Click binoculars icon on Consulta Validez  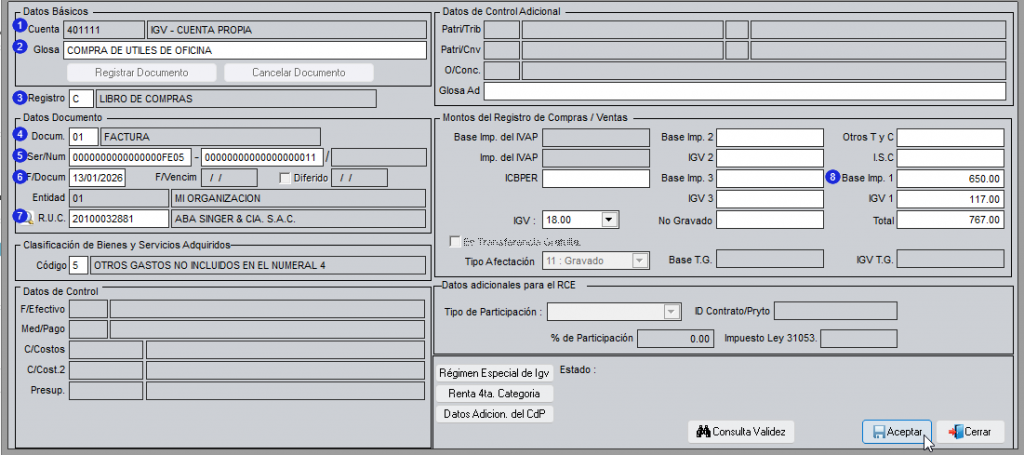click(703, 431)
